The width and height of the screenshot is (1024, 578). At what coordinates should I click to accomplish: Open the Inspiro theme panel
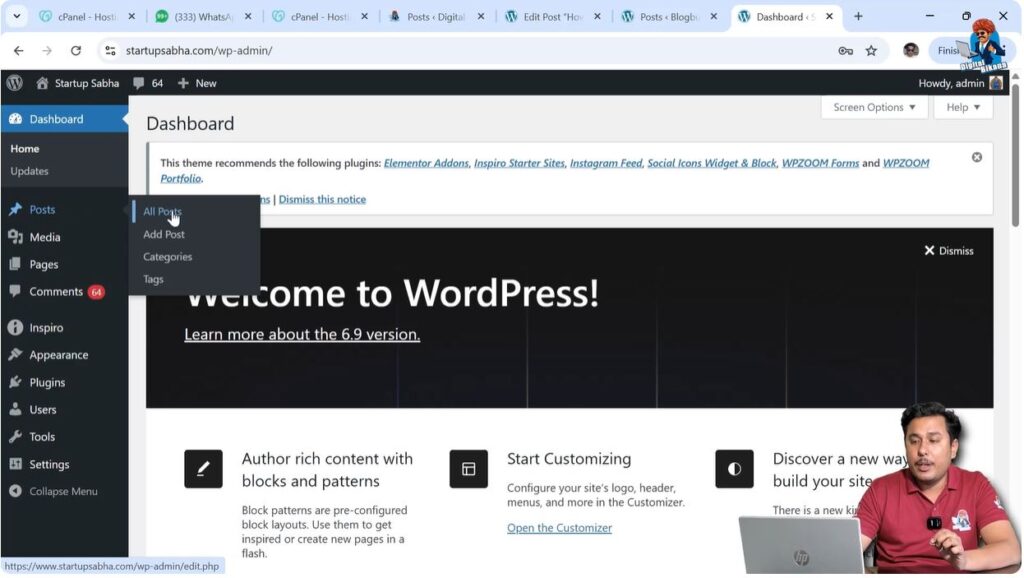pos(45,327)
